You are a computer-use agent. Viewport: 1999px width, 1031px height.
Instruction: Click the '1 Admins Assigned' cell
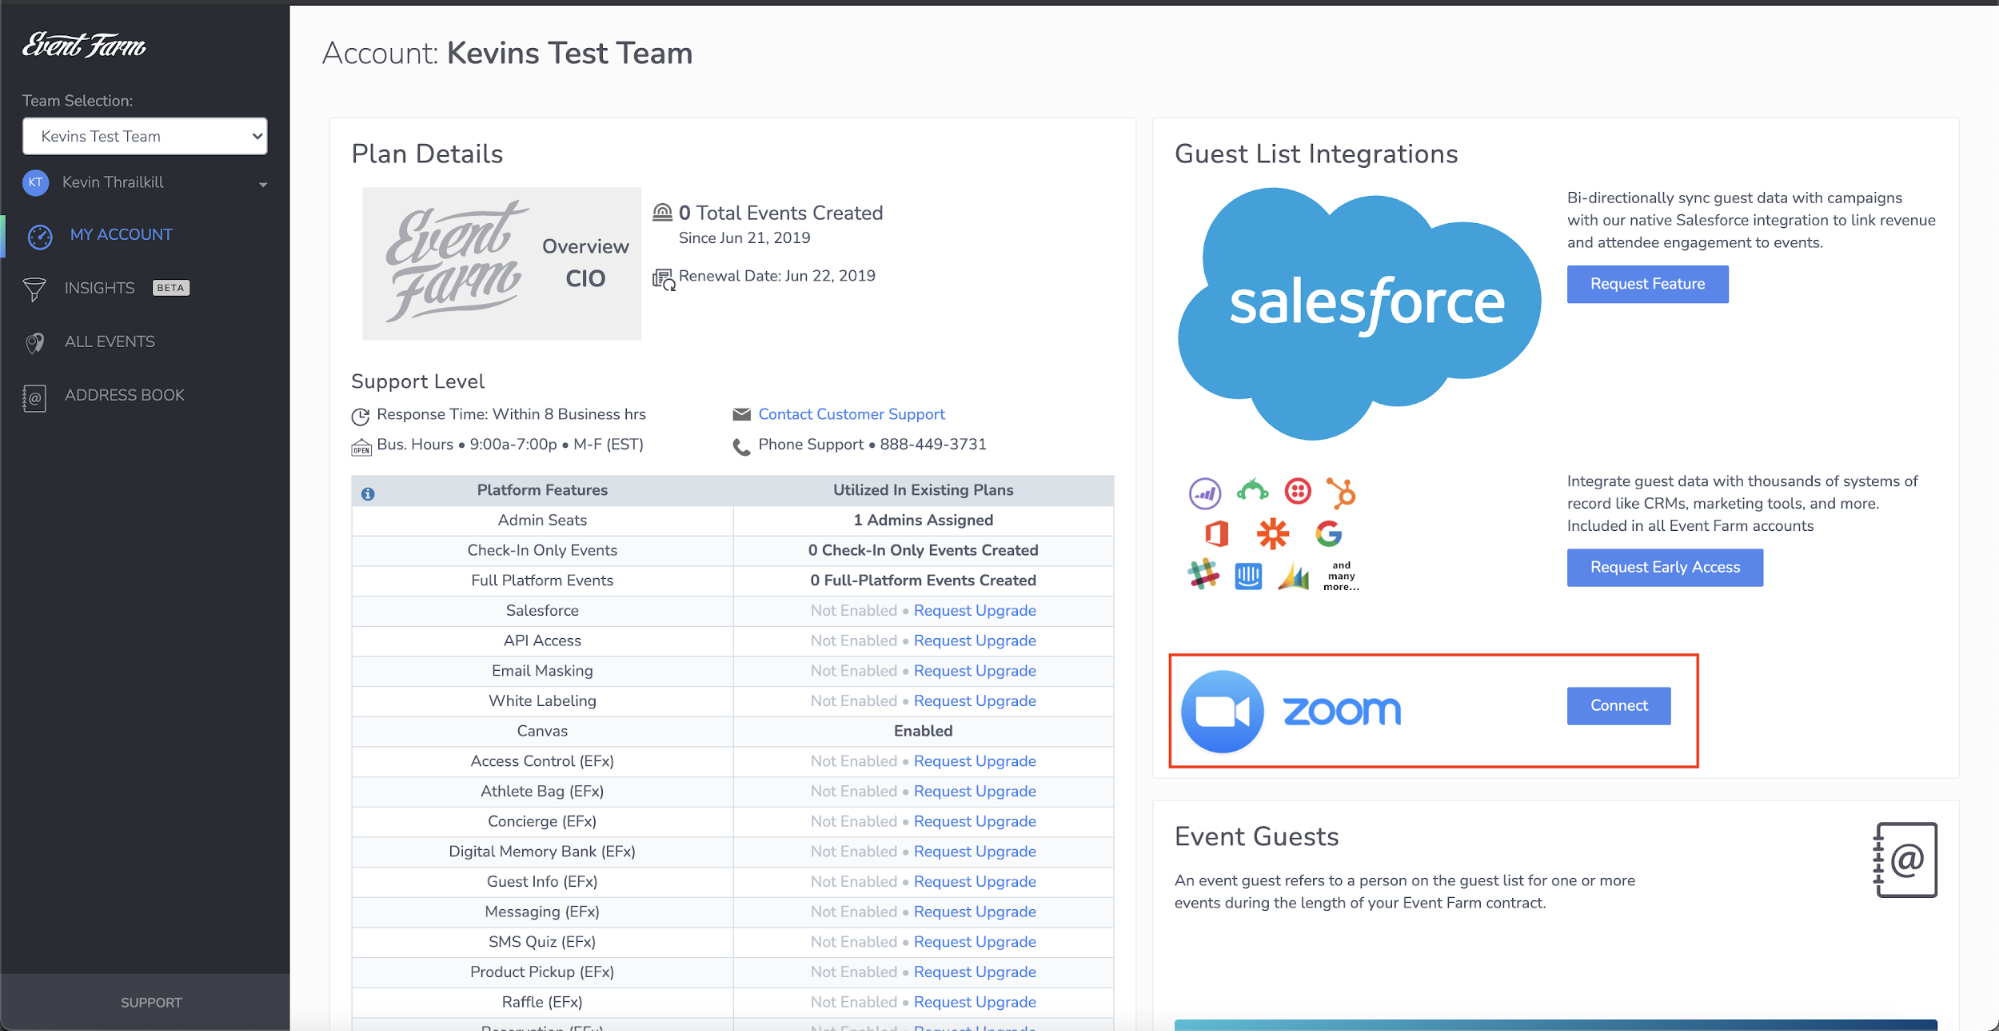[x=923, y=520]
